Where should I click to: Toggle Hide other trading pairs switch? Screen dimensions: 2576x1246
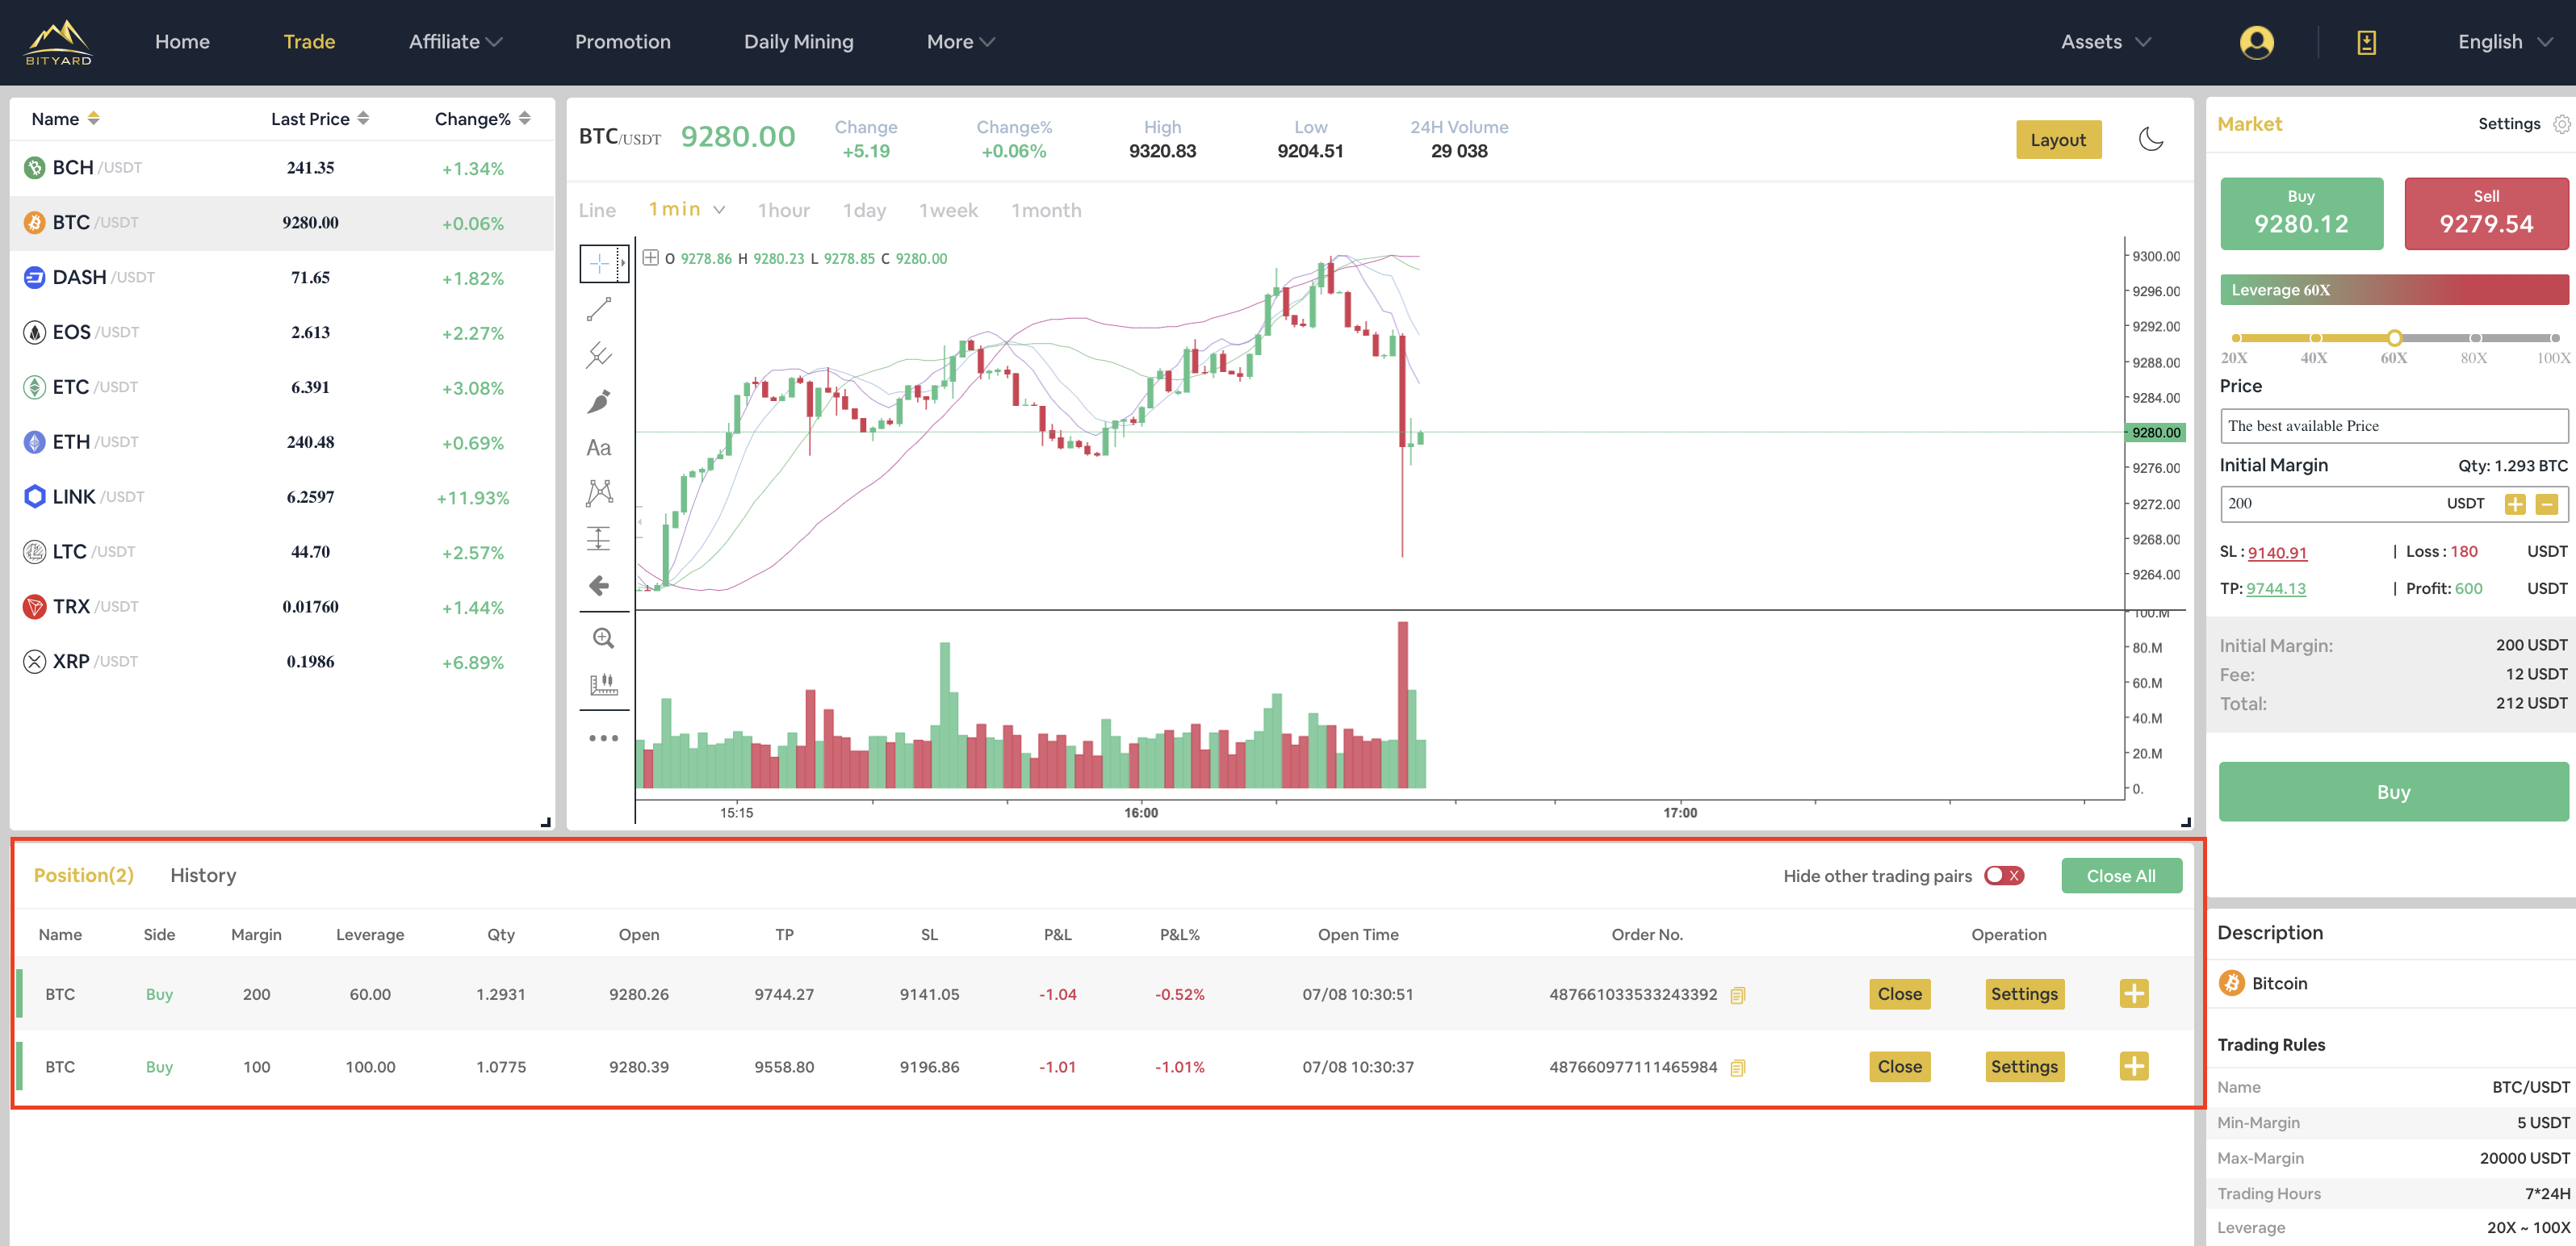coord(2004,876)
